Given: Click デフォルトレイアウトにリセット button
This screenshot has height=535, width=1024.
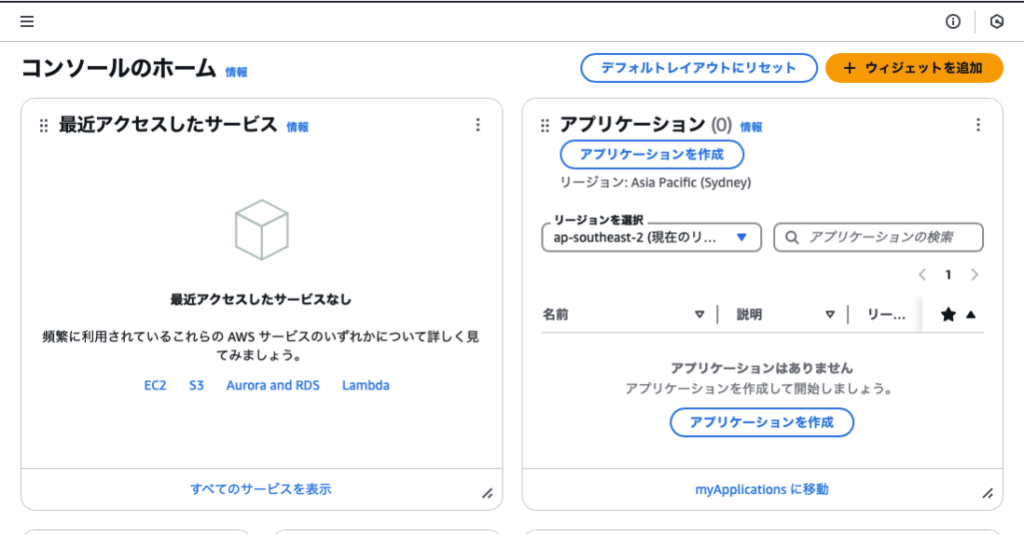Looking at the screenshot, I should tap(698, 68).
